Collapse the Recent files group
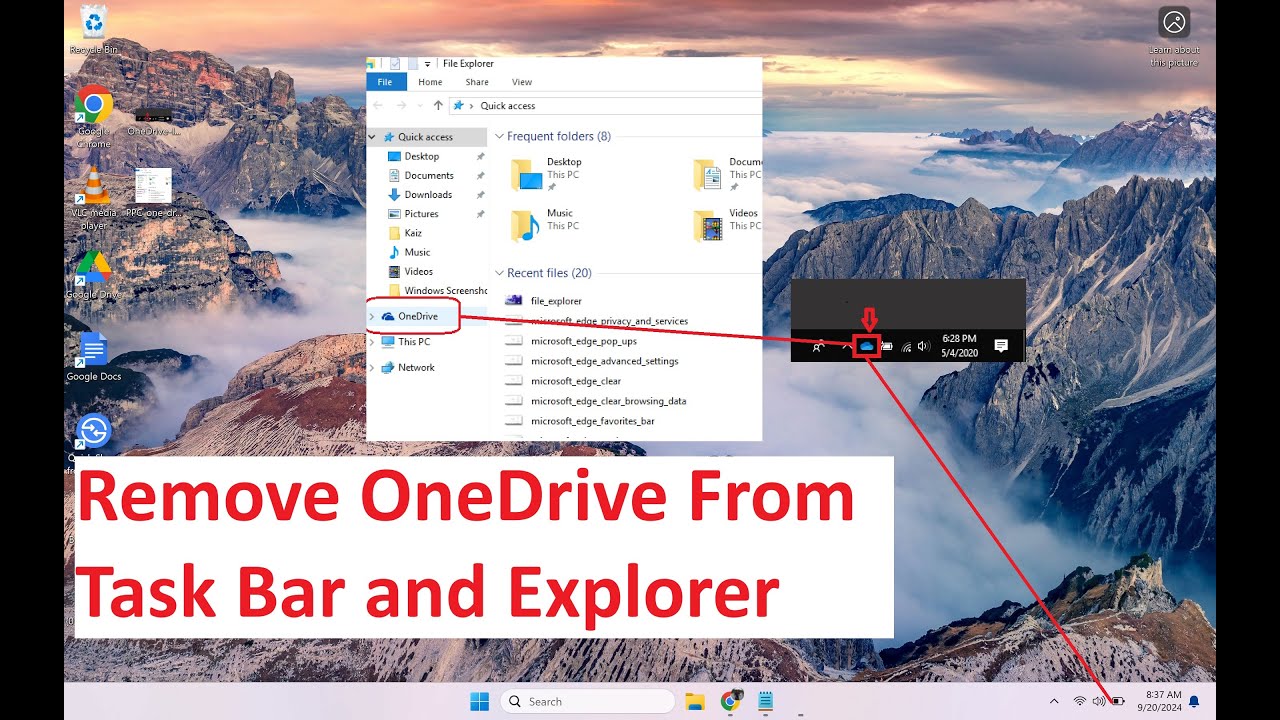Screen dimensions: 1280x720 point(499,273)
